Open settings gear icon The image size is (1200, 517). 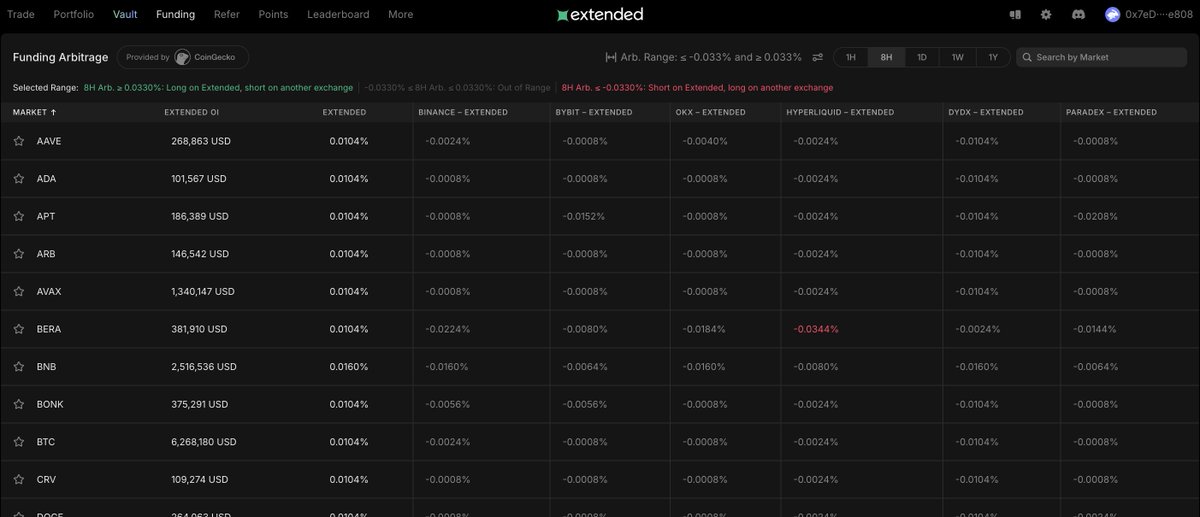coord(1046,15)
